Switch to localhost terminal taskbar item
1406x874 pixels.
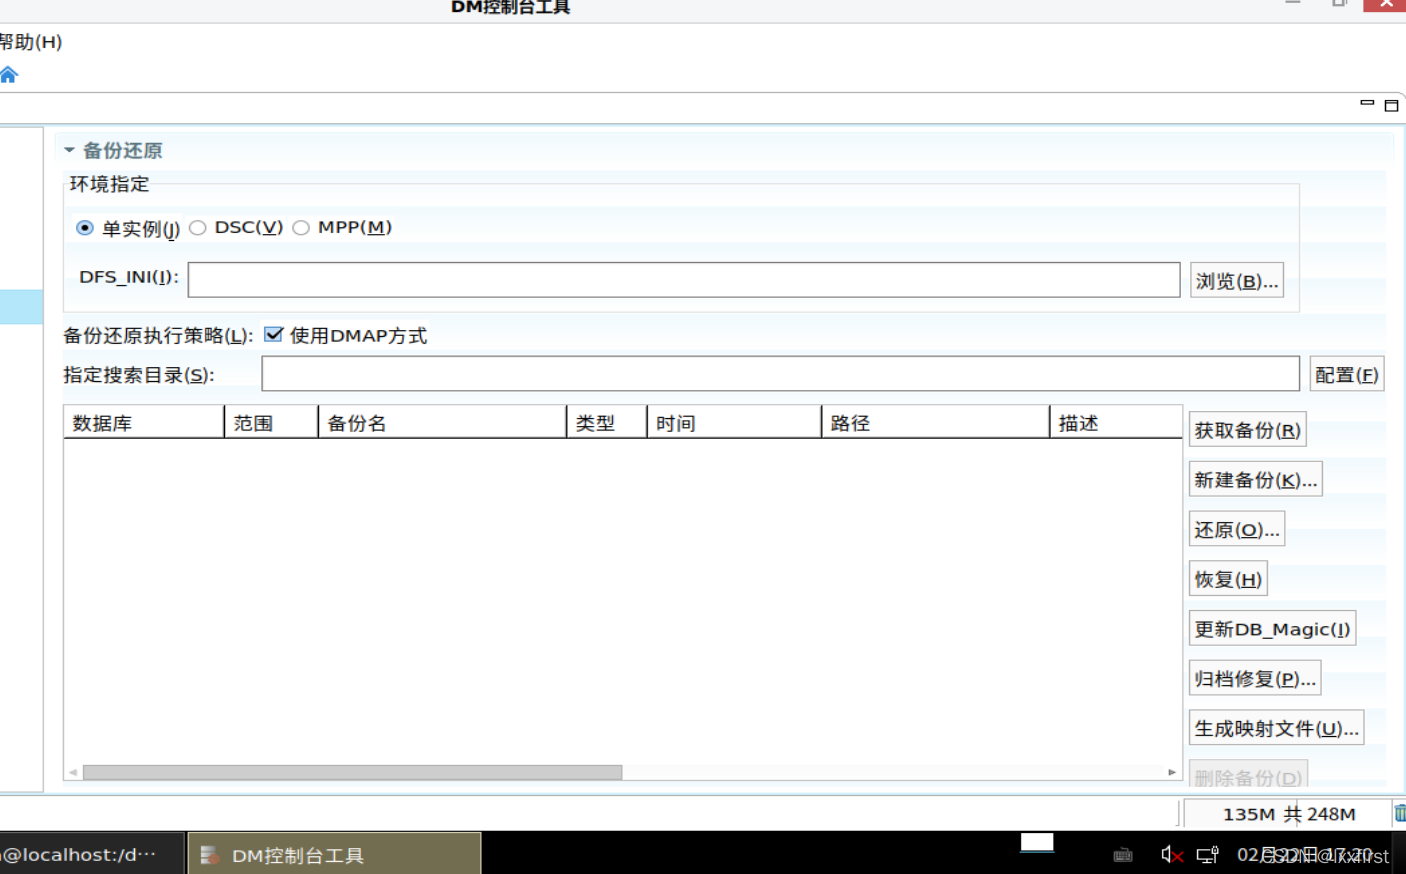(92, 854)
